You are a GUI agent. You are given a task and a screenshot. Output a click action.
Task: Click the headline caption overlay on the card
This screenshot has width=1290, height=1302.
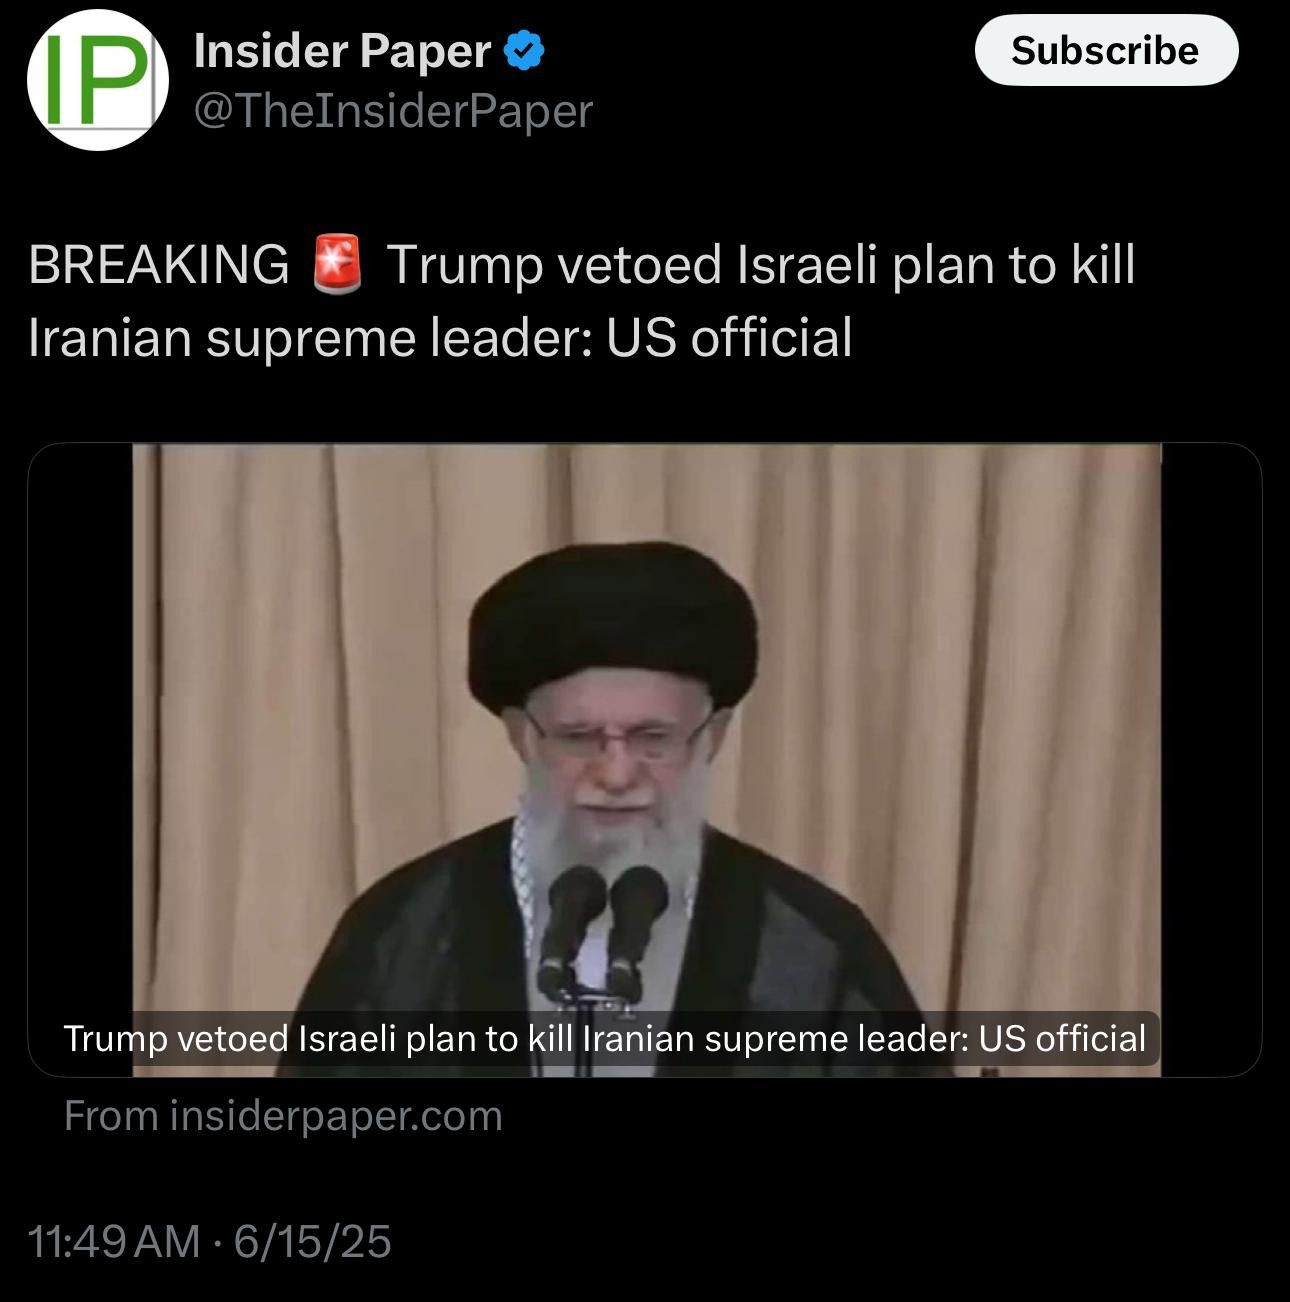[x=605, y=1039]
